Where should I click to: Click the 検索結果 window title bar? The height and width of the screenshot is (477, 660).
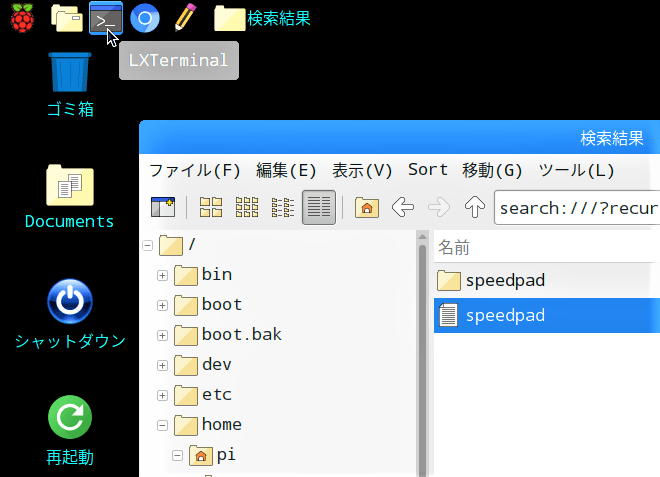pos(399,138)
